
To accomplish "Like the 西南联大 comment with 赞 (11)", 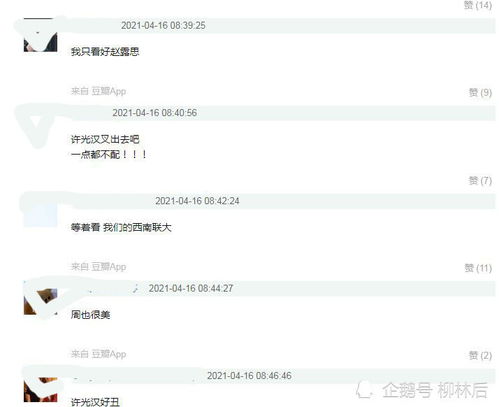I will (478, 268).
